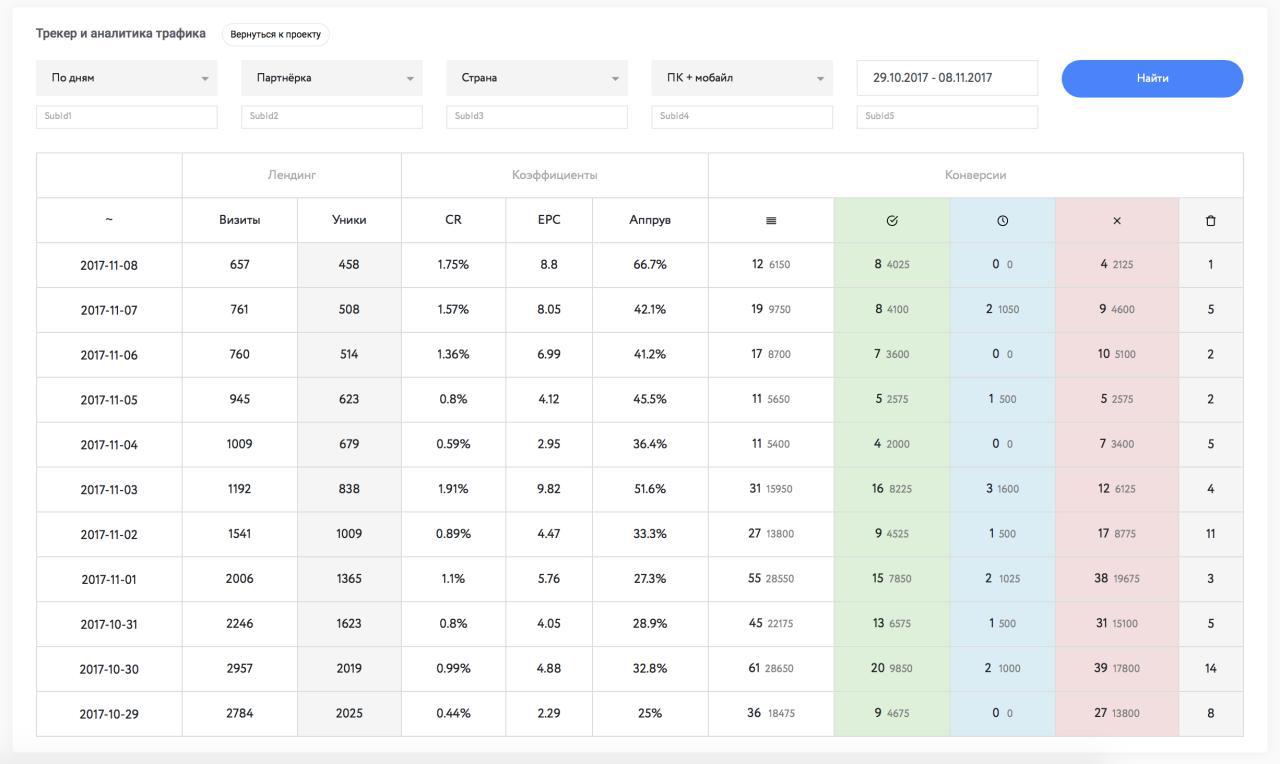The width and height of the screenshot is (1280, 764).
Task: Click the Аппрув column header
Action: [650, 220]
